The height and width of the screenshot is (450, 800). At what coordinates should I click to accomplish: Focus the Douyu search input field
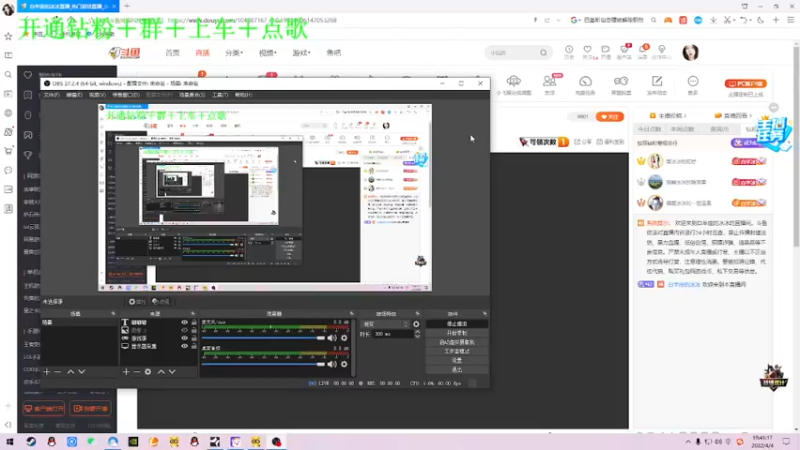513,53
